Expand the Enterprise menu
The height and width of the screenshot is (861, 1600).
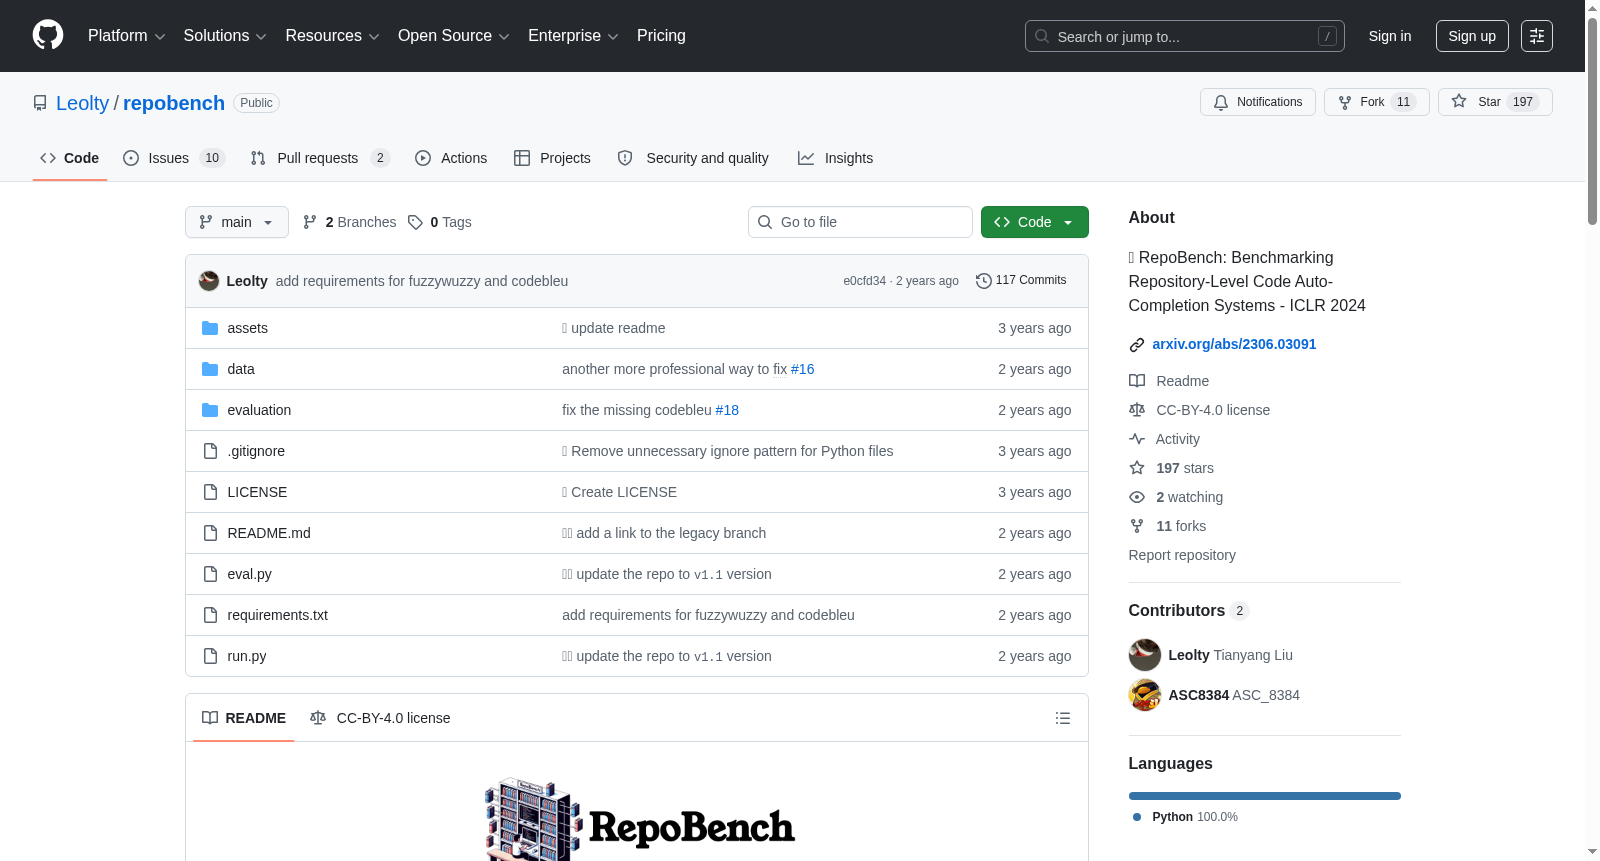(x=573, y=36)
